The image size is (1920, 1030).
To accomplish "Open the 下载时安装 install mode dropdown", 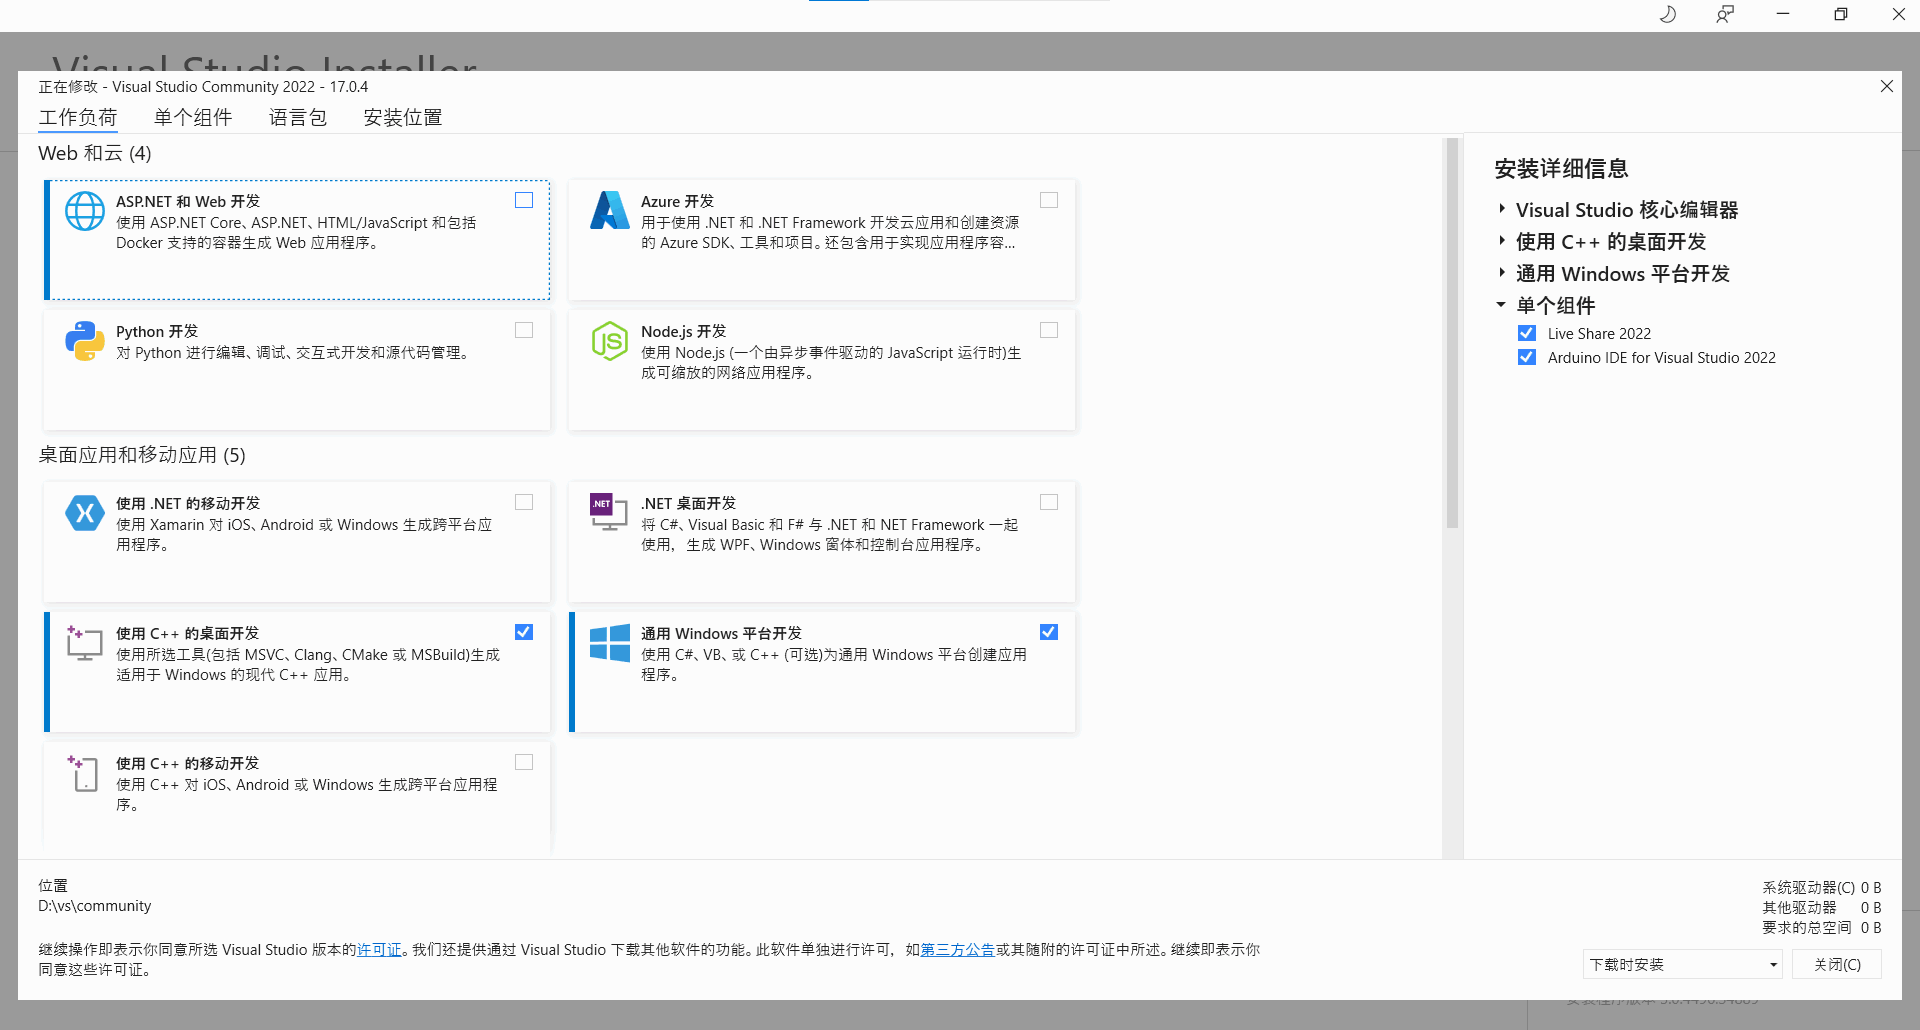I will (x=1684, y=964).
